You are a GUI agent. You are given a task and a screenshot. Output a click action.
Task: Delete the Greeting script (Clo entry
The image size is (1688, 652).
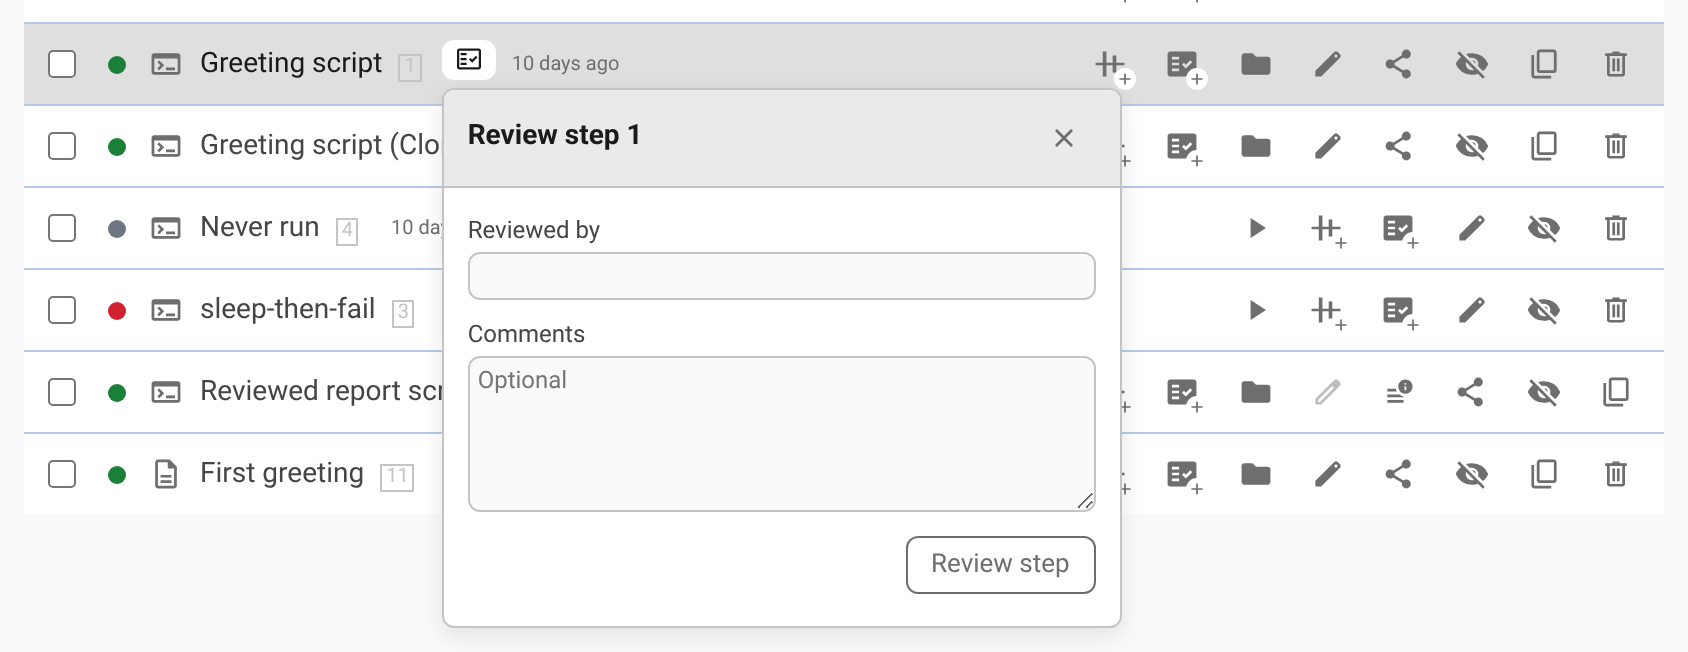pos(1616,147)
